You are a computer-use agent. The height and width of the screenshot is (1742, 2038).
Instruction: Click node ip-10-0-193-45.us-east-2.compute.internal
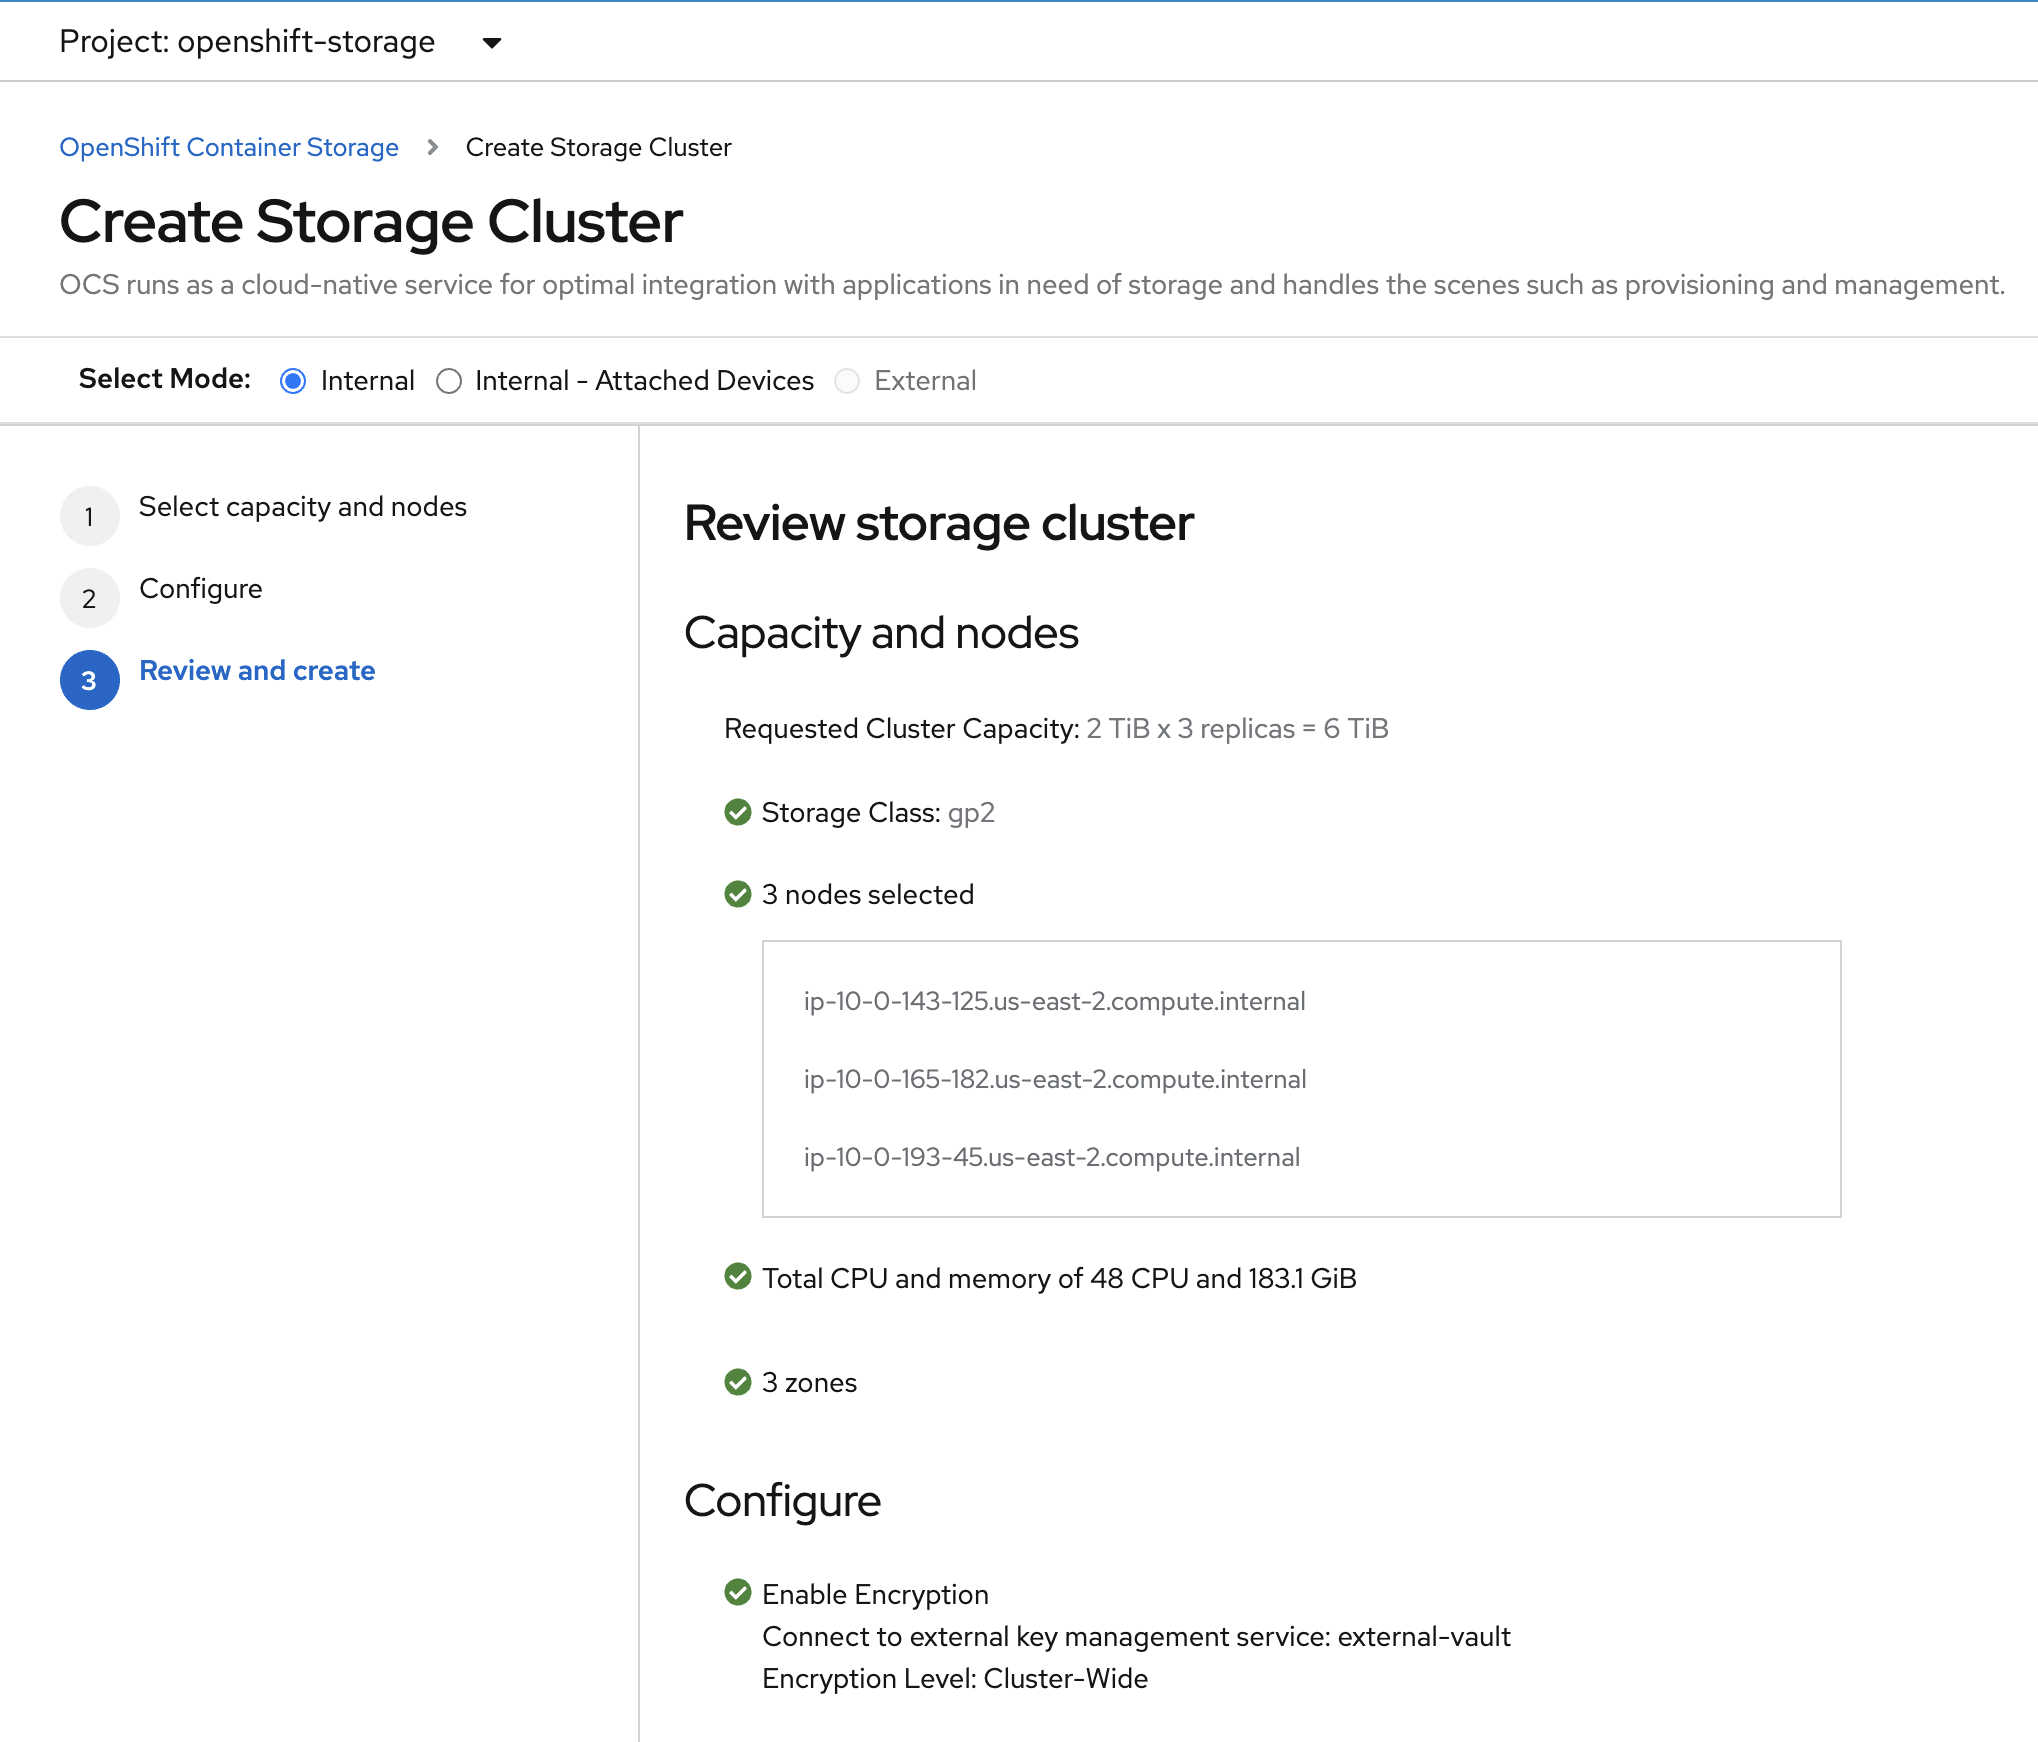(x=1051, y=1157)
